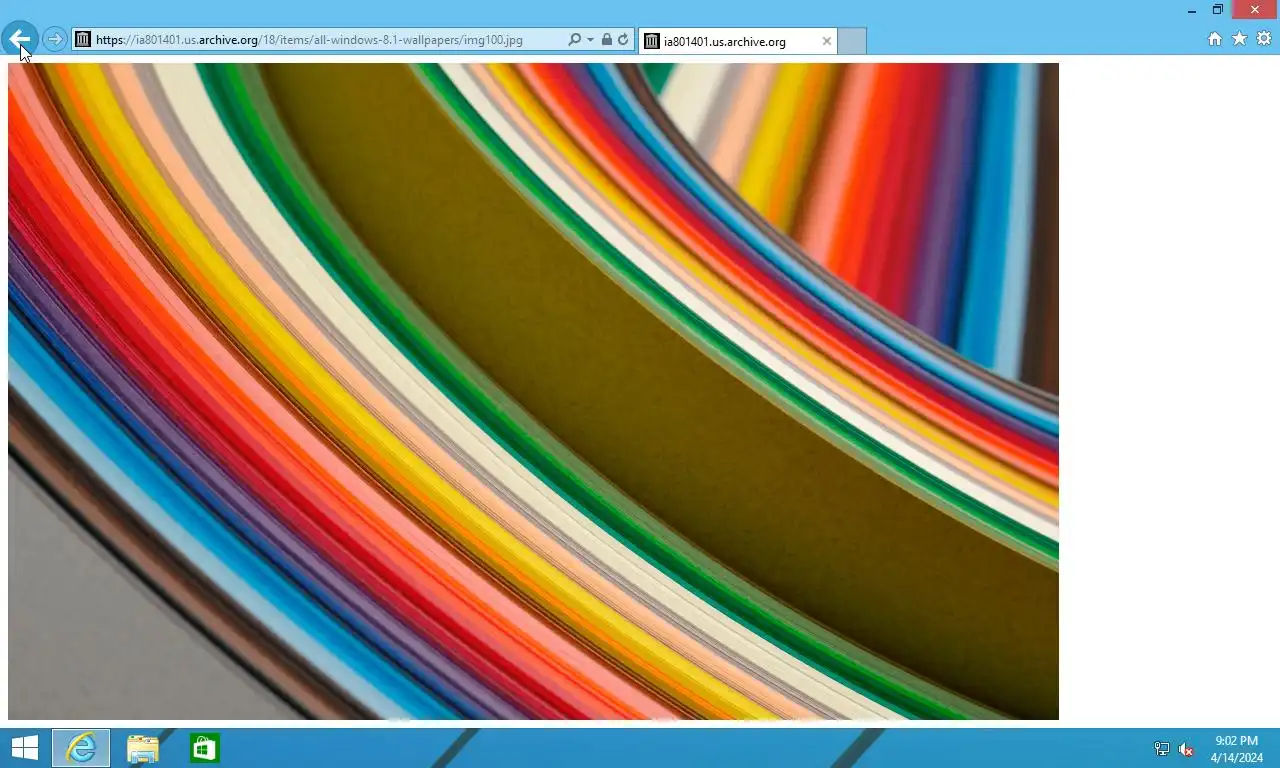This screenshot has height=768, width=1280.
Task: Open the Tools gear icon
Action: point(1263,39)
